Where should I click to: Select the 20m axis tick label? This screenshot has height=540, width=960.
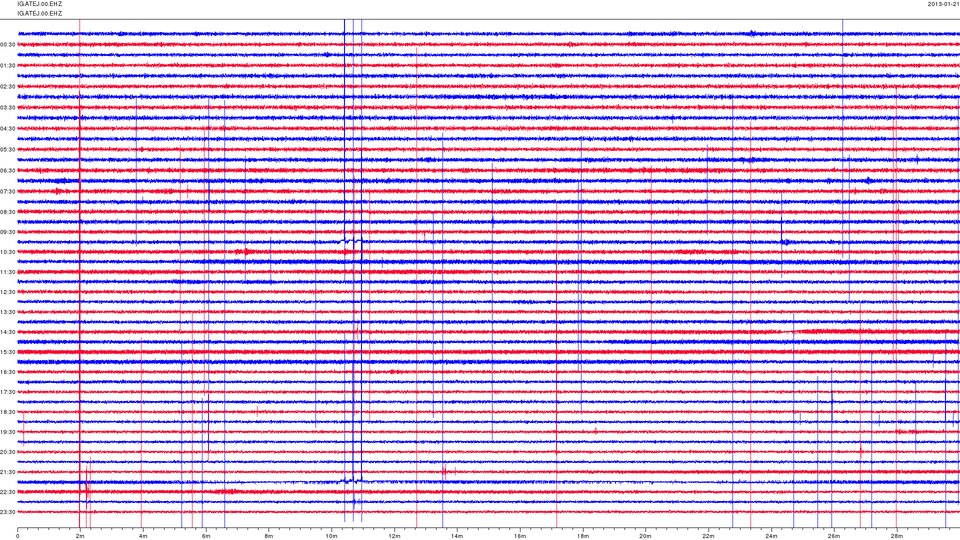coord(645,536)
